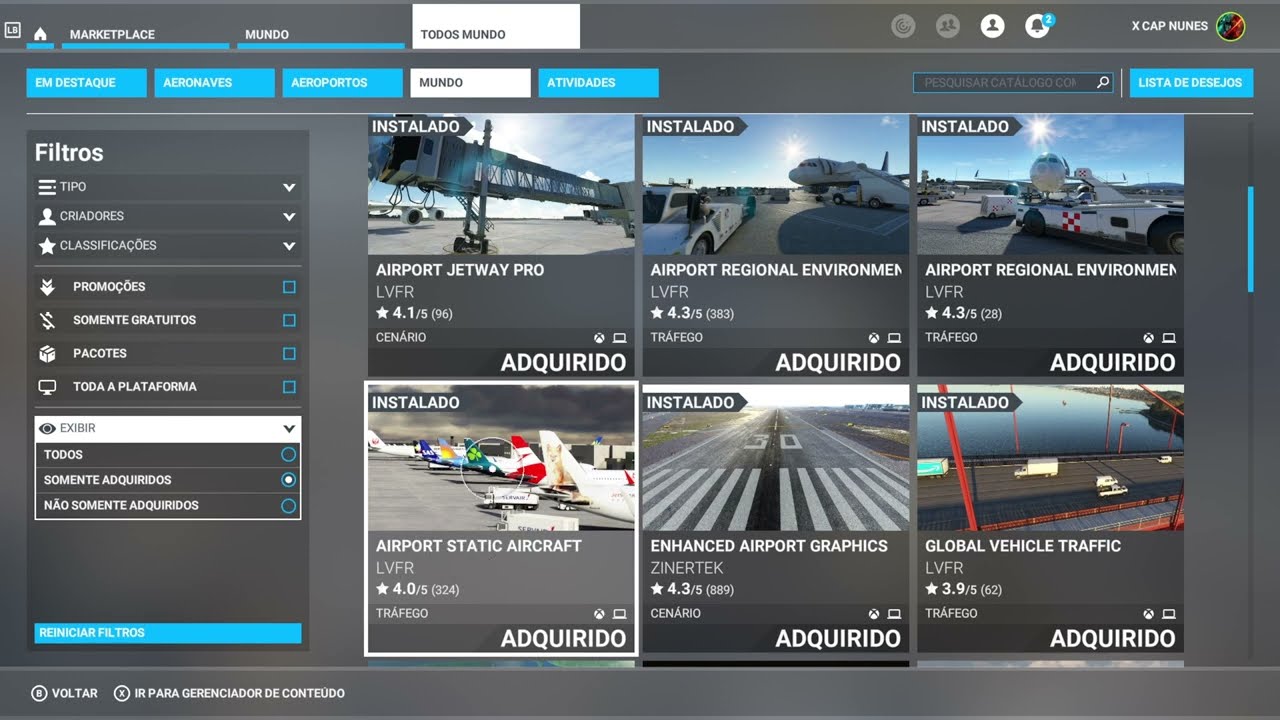1280x720 pixels.
Task: Click the Promoções tag icon
Action: coord(47,287)
